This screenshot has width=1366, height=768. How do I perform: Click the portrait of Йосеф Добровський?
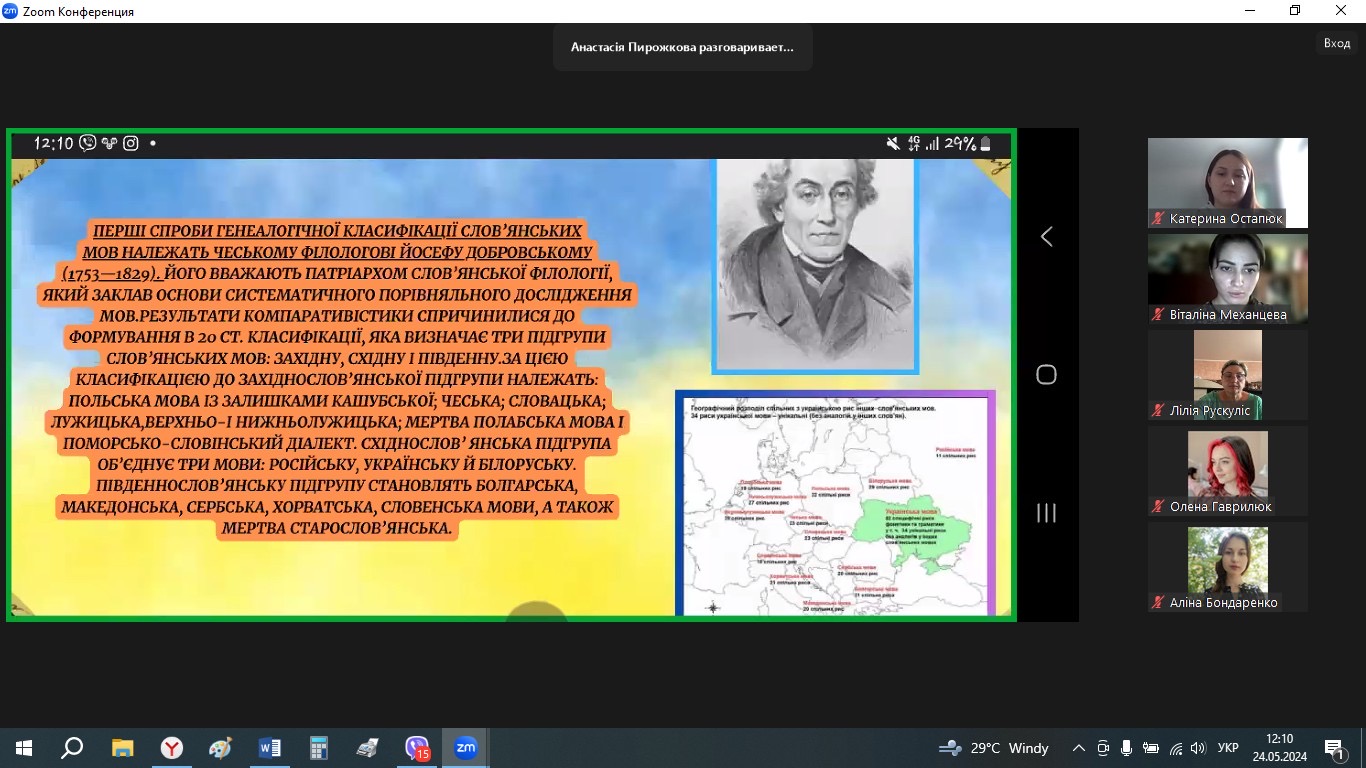[x=815, y=265]
